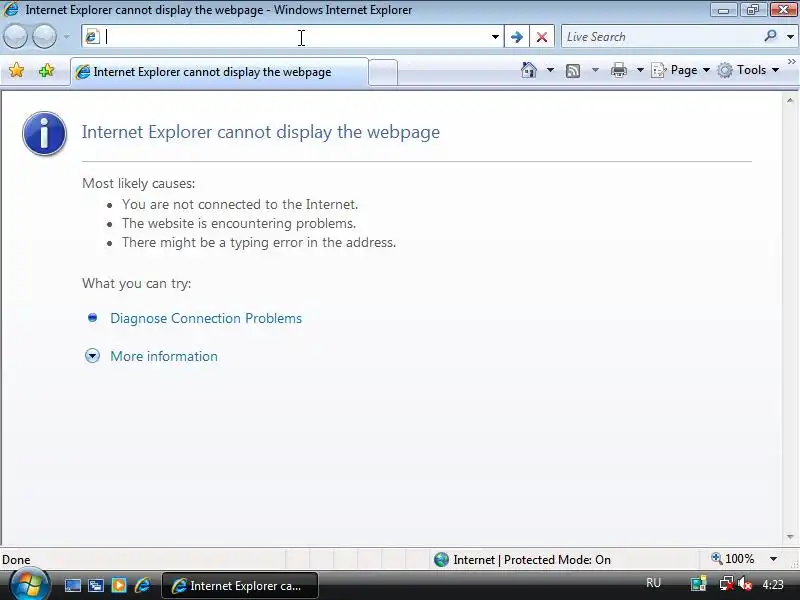The height and width of the screenshot is (600, 800).
Task: Launch Windows Media Player quick launch
Action: pyautogui.click(x=119, y=586)
